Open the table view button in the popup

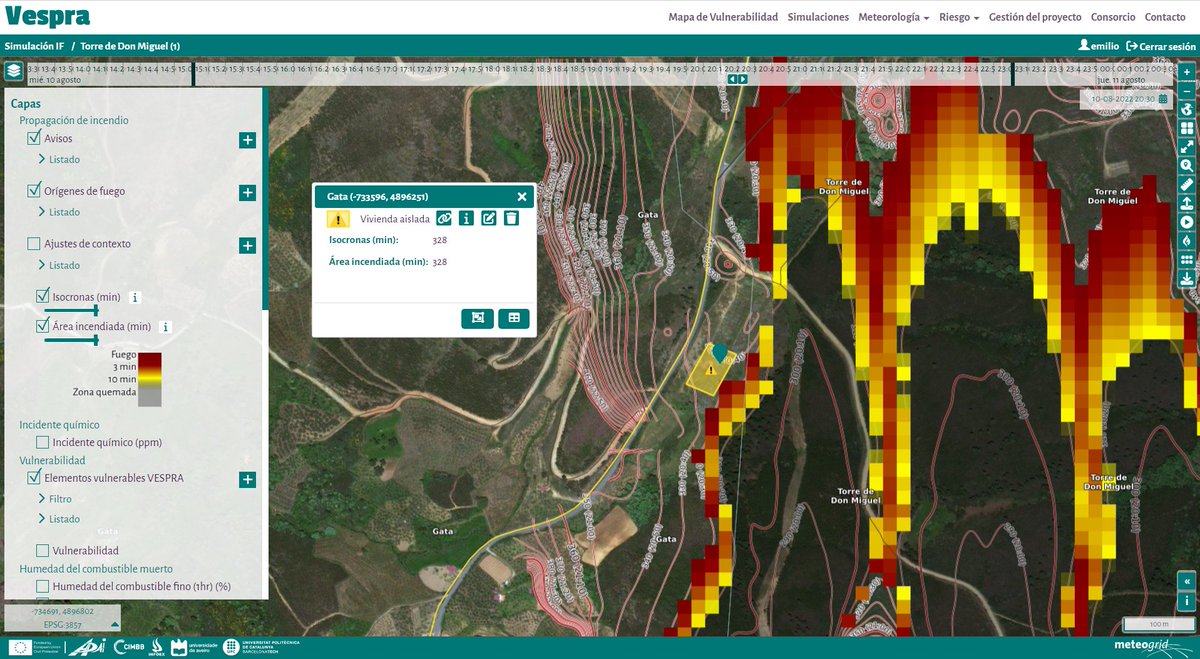pyautogui.click(x=514, y=318)
